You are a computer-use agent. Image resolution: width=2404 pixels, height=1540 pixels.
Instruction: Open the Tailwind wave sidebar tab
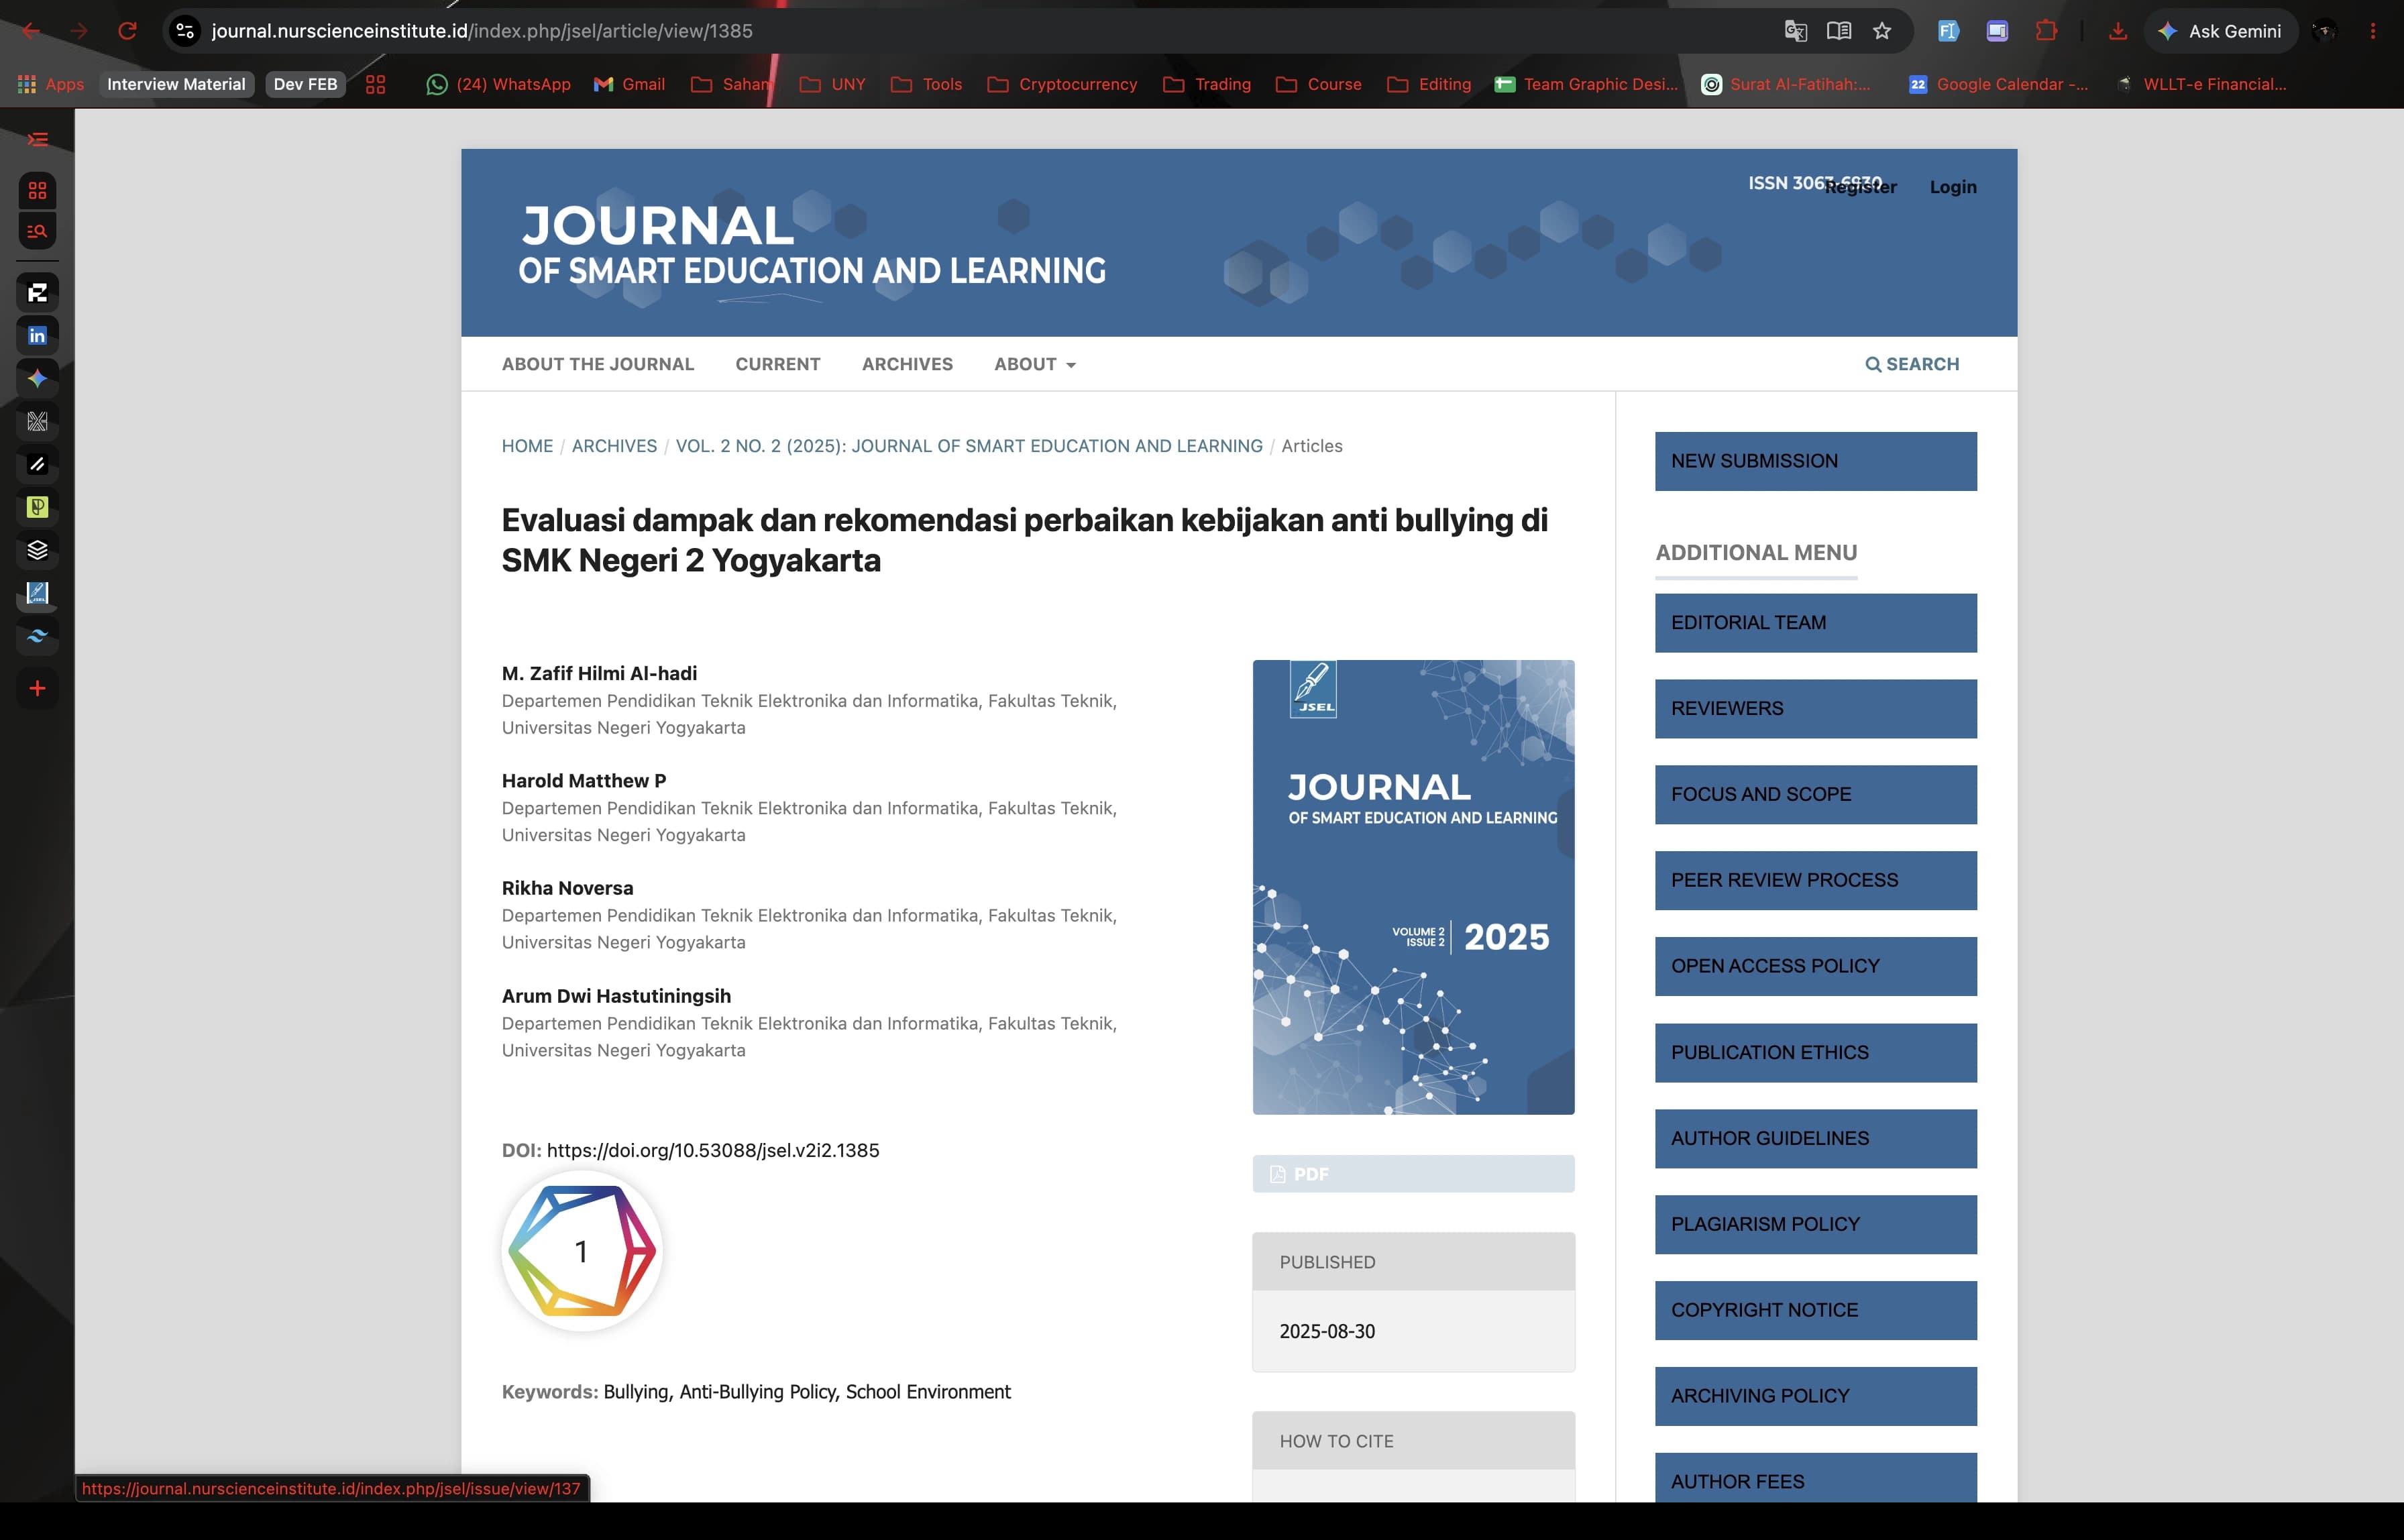click(37, 636)
